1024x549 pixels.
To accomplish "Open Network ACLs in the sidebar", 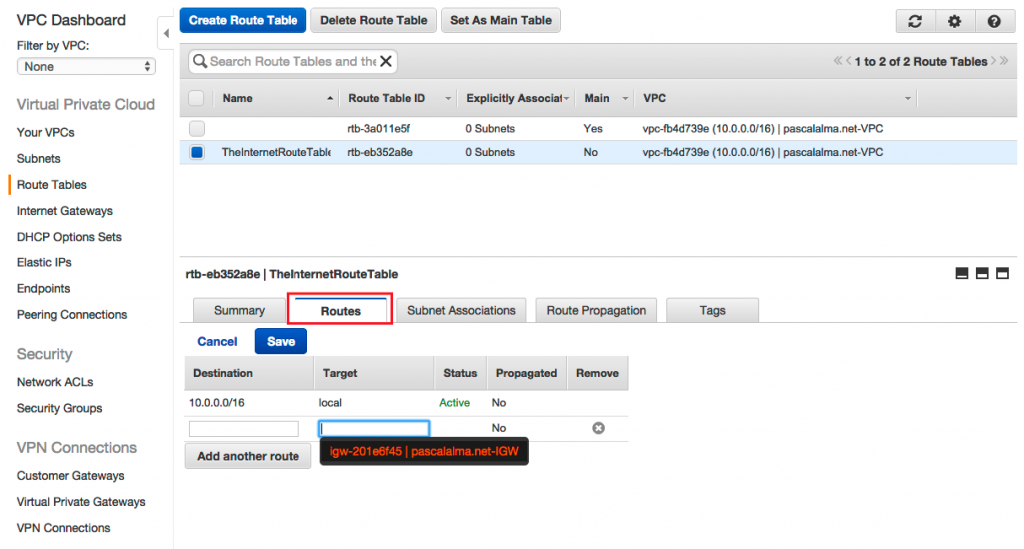I will 55,382.
